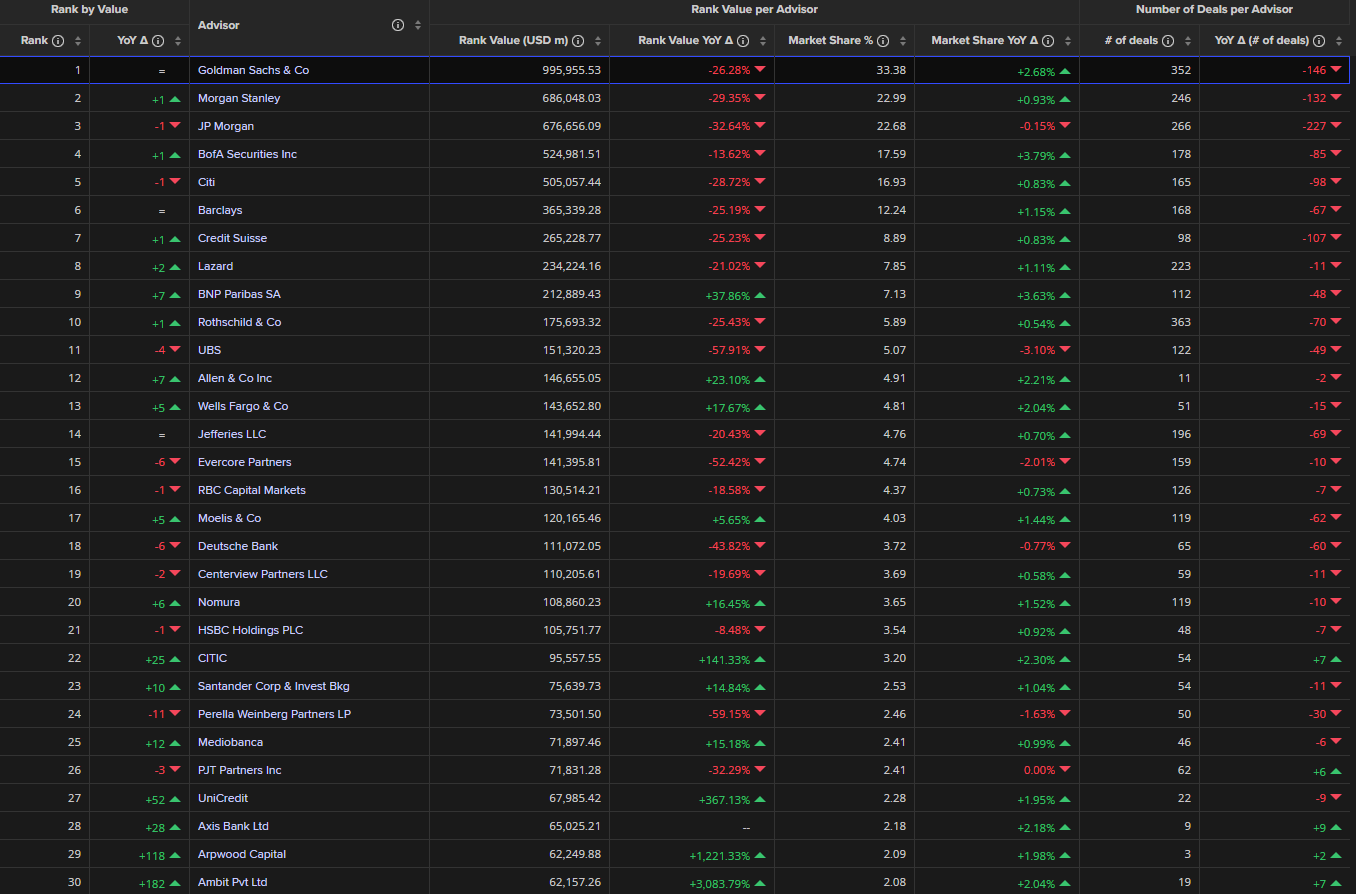Click Santander Corp & Invest Bkg link
The image size is (1356, 894).
[274, 686]
